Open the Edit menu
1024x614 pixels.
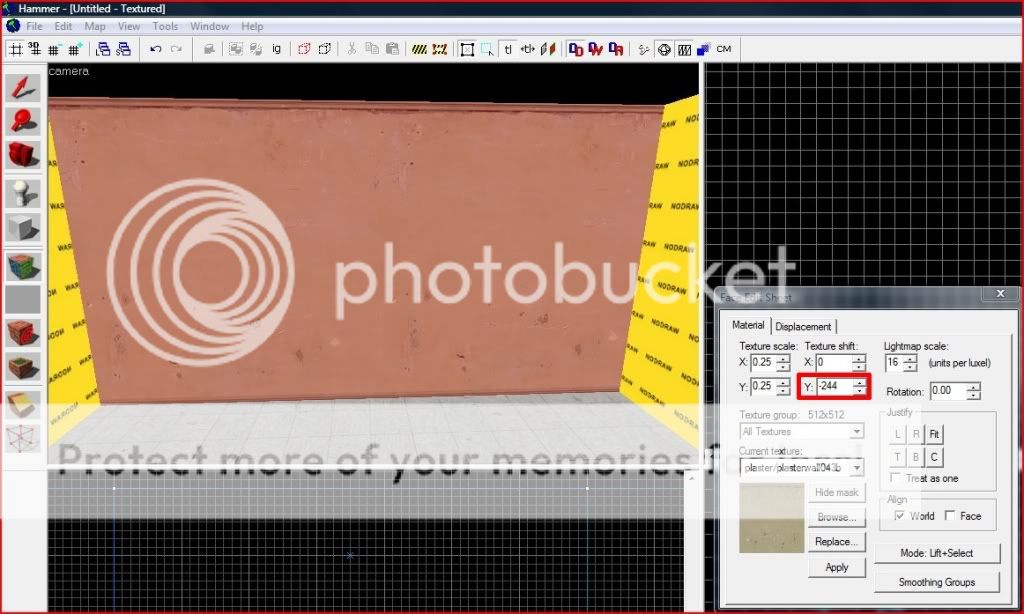(63, 26)
